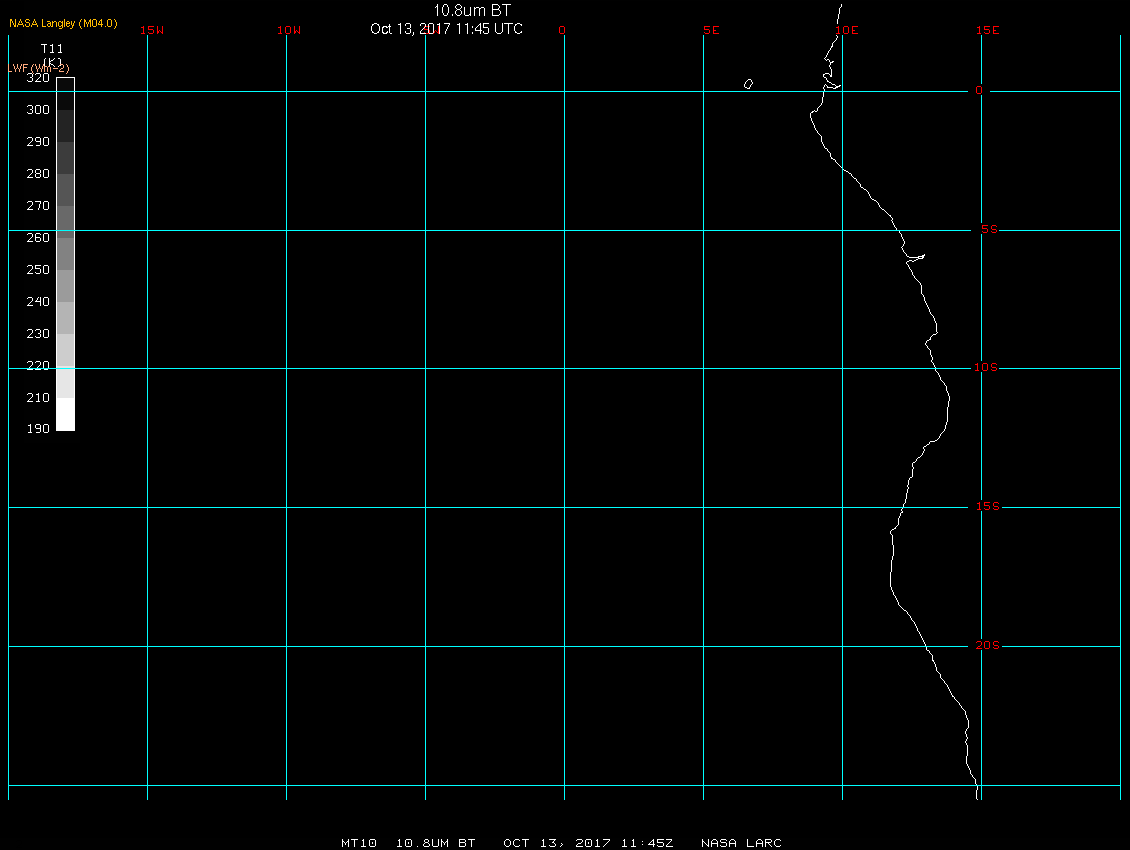
Task: Click the NASA LARC text in footer
Action: click(741, 843)
